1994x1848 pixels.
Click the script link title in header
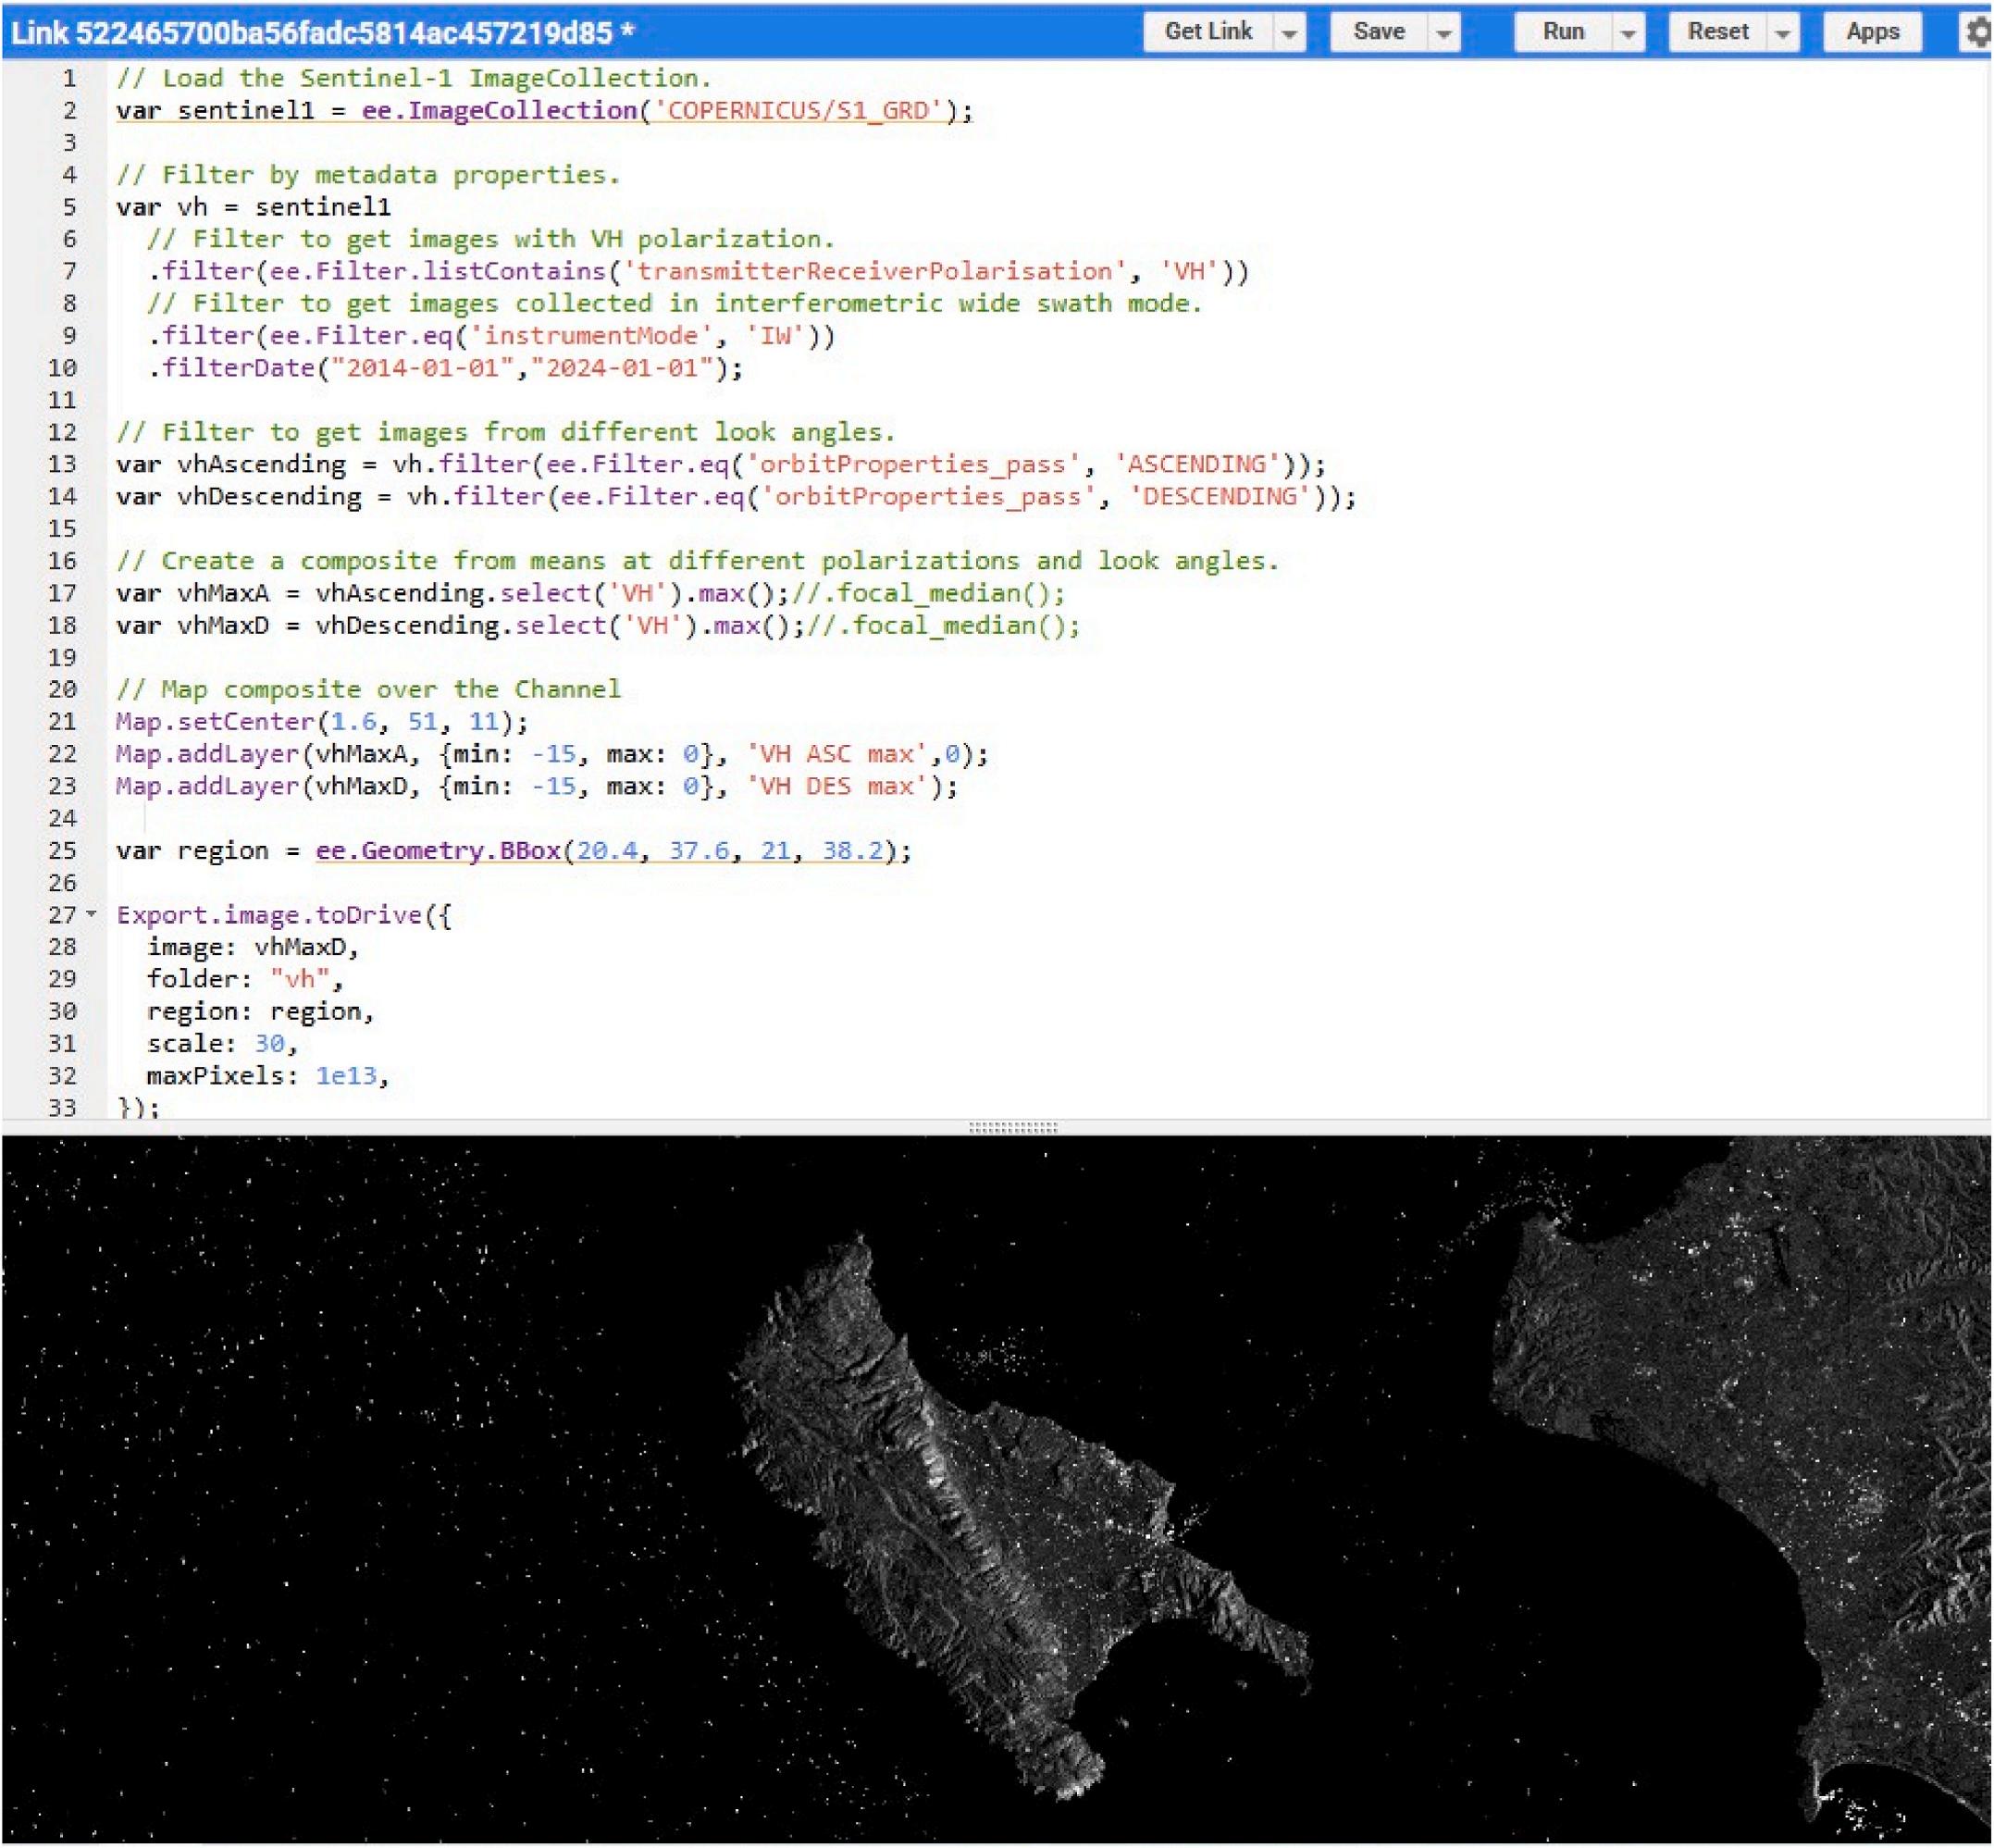[x=322, y=32]
